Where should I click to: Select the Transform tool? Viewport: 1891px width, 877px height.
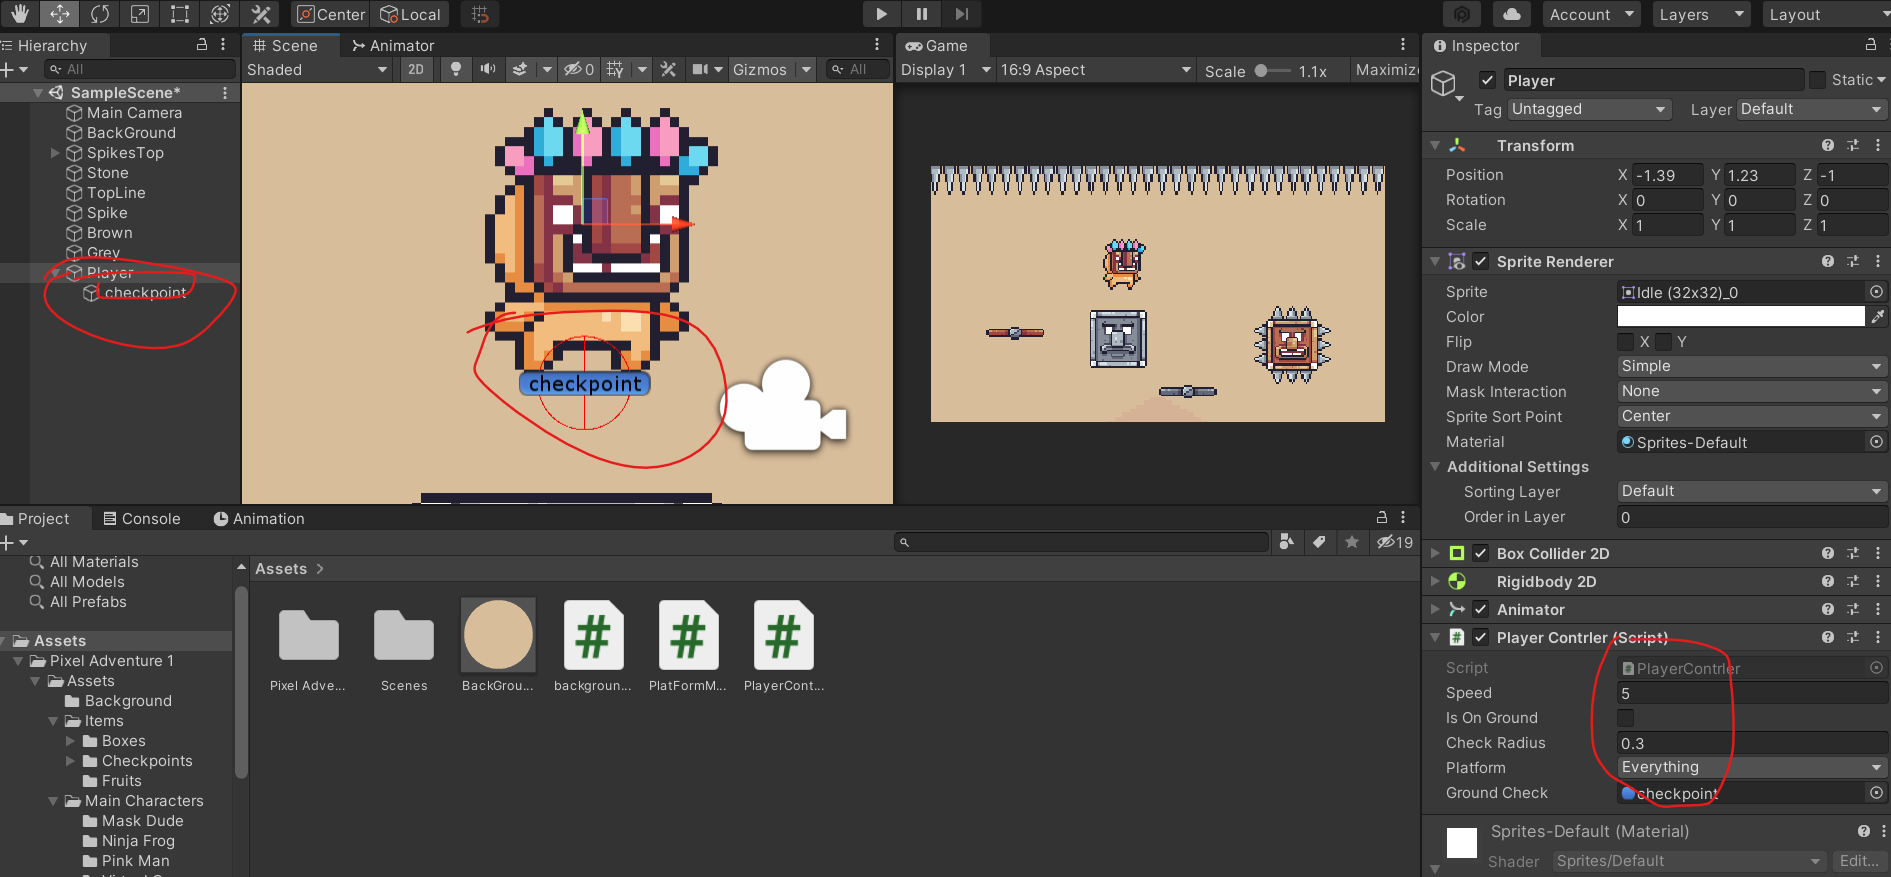click(220, 14)
